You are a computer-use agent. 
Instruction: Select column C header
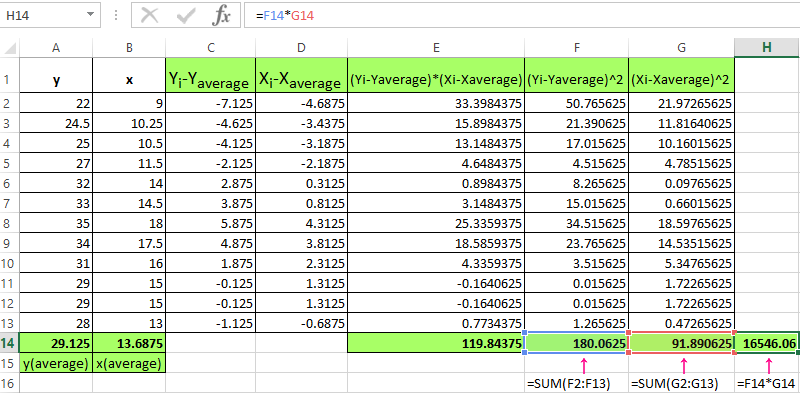click(210, 48)
